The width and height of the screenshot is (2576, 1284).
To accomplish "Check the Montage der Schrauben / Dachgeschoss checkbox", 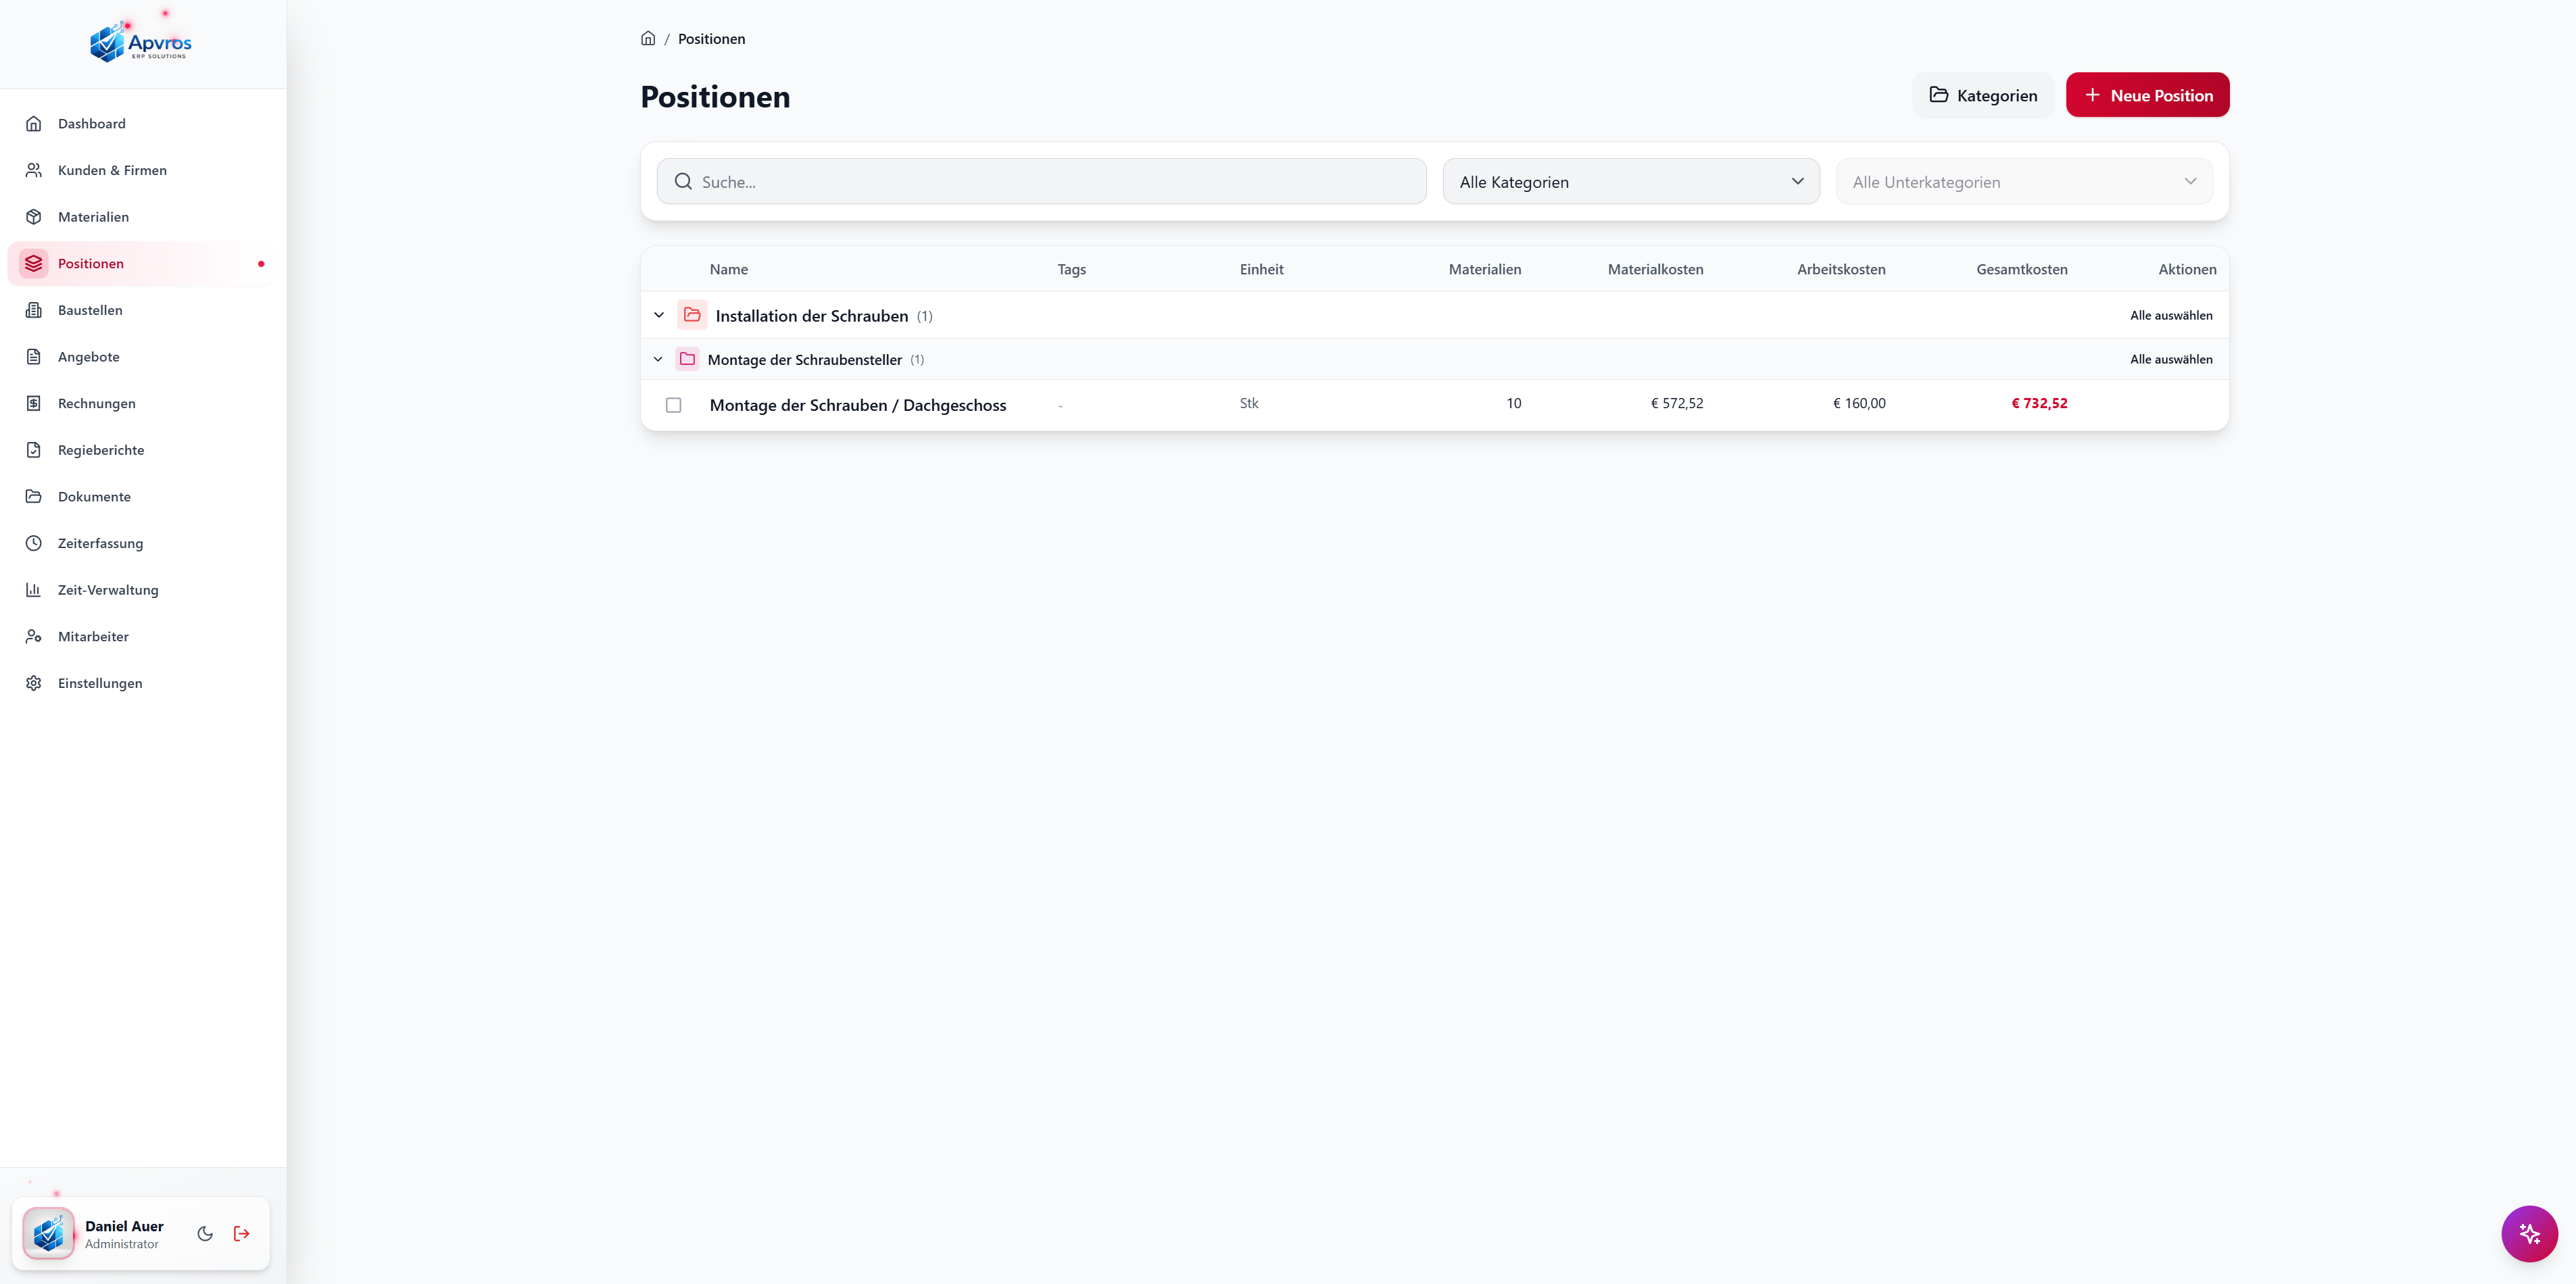I will click(x=673, y=405).
